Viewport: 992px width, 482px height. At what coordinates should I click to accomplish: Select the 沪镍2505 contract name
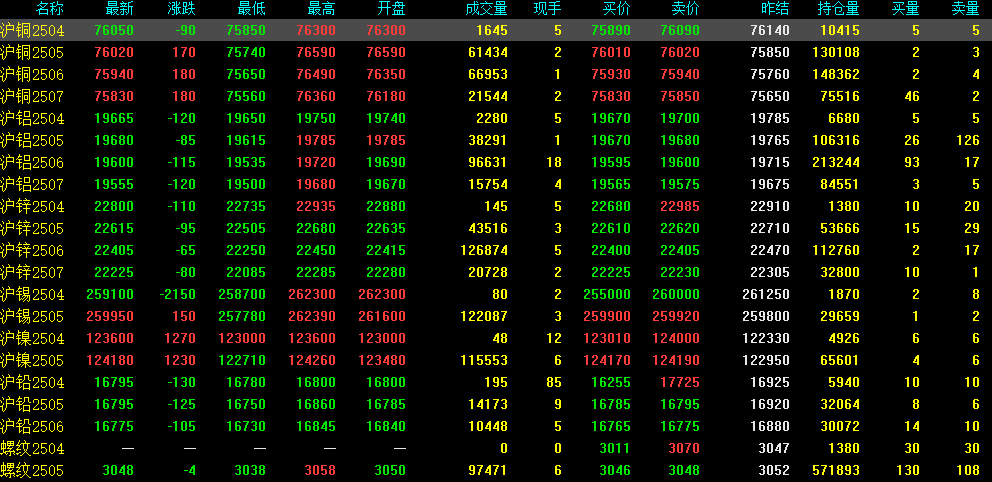tap(32, 361)
